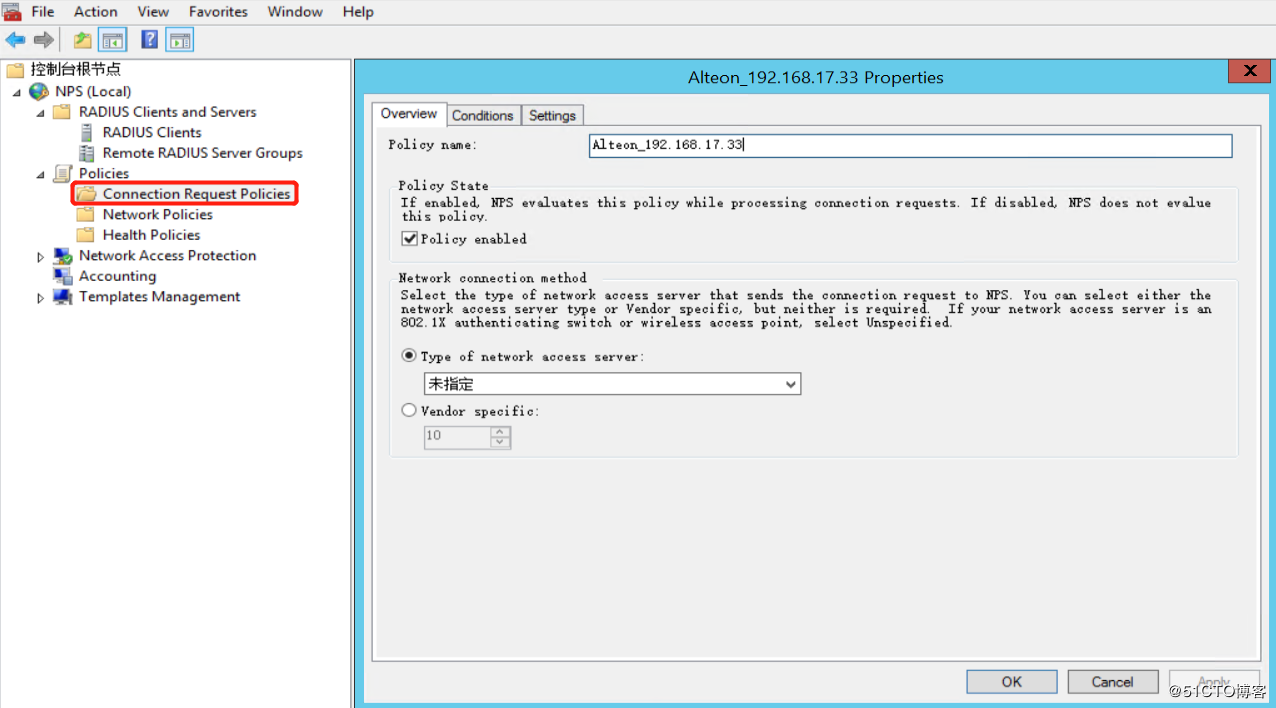Toggle the Policy enabled checkbox
This screenshot has width=1276, height=708.
(409, 239)
